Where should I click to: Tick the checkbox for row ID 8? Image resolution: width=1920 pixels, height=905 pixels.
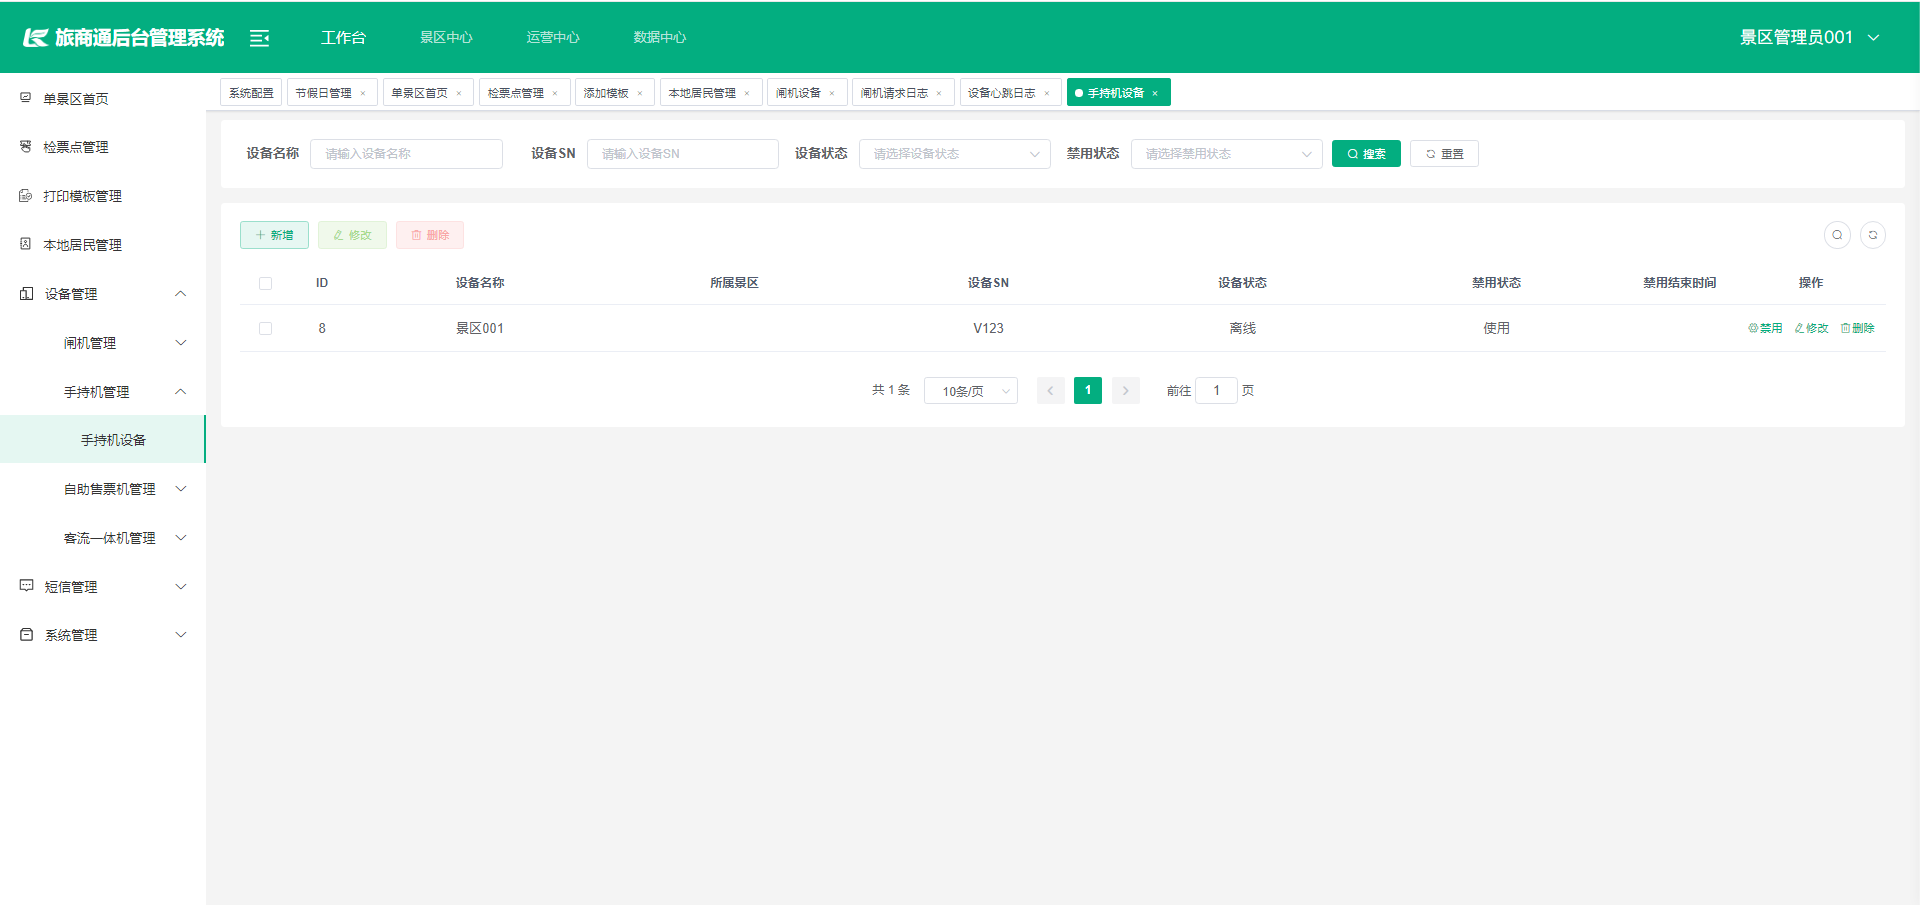pos(265,328)
